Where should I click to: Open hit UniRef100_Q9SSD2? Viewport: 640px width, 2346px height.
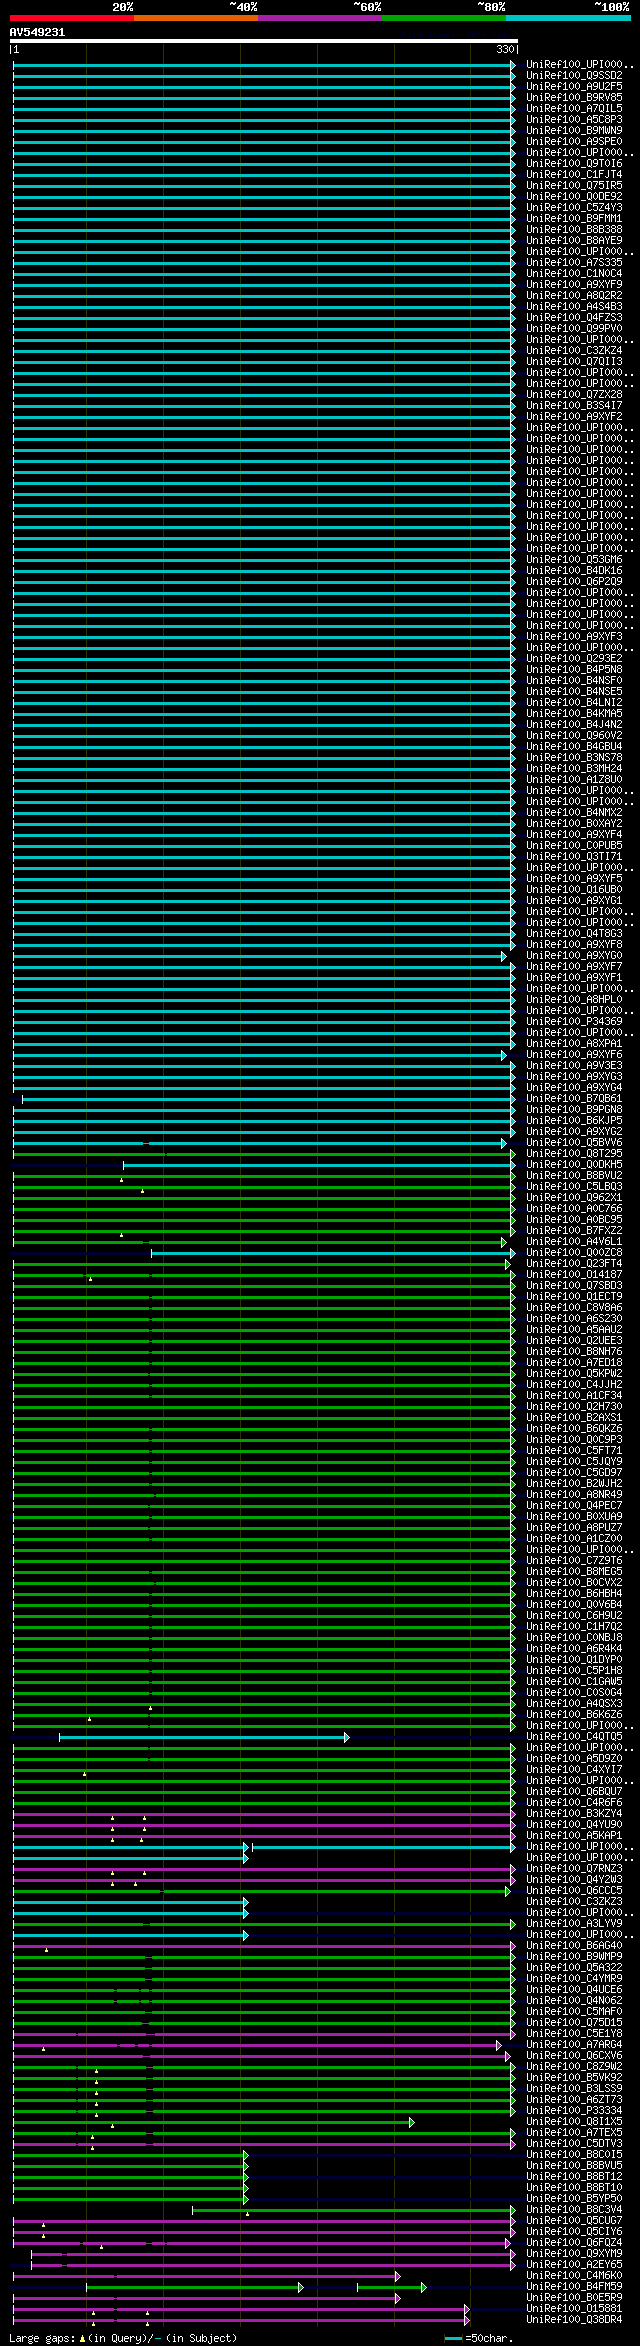pyautogui.click(x=574, y=75)
